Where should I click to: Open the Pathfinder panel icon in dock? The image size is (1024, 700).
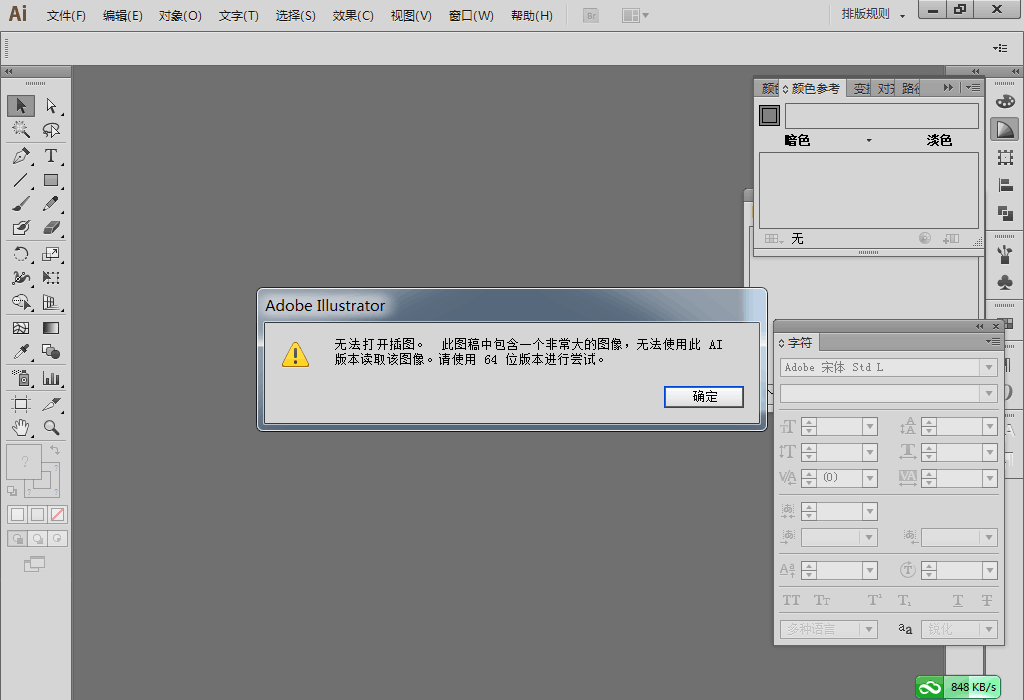click(x=1005, y=213)
